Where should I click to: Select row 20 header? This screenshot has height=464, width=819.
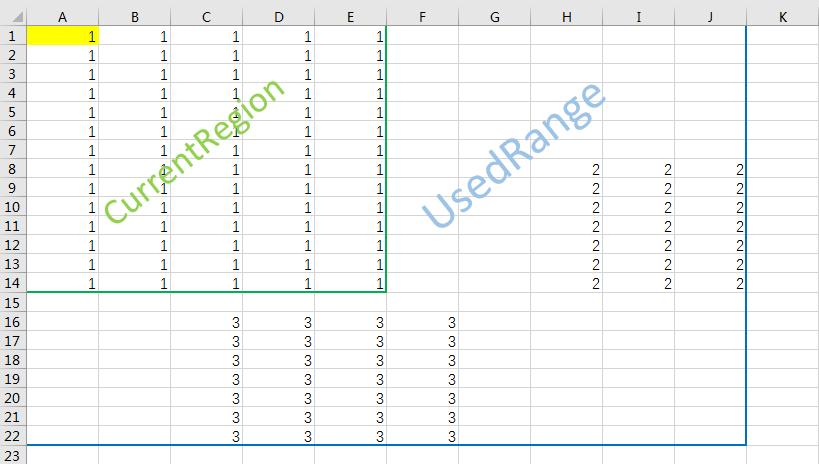click(13, 398)
